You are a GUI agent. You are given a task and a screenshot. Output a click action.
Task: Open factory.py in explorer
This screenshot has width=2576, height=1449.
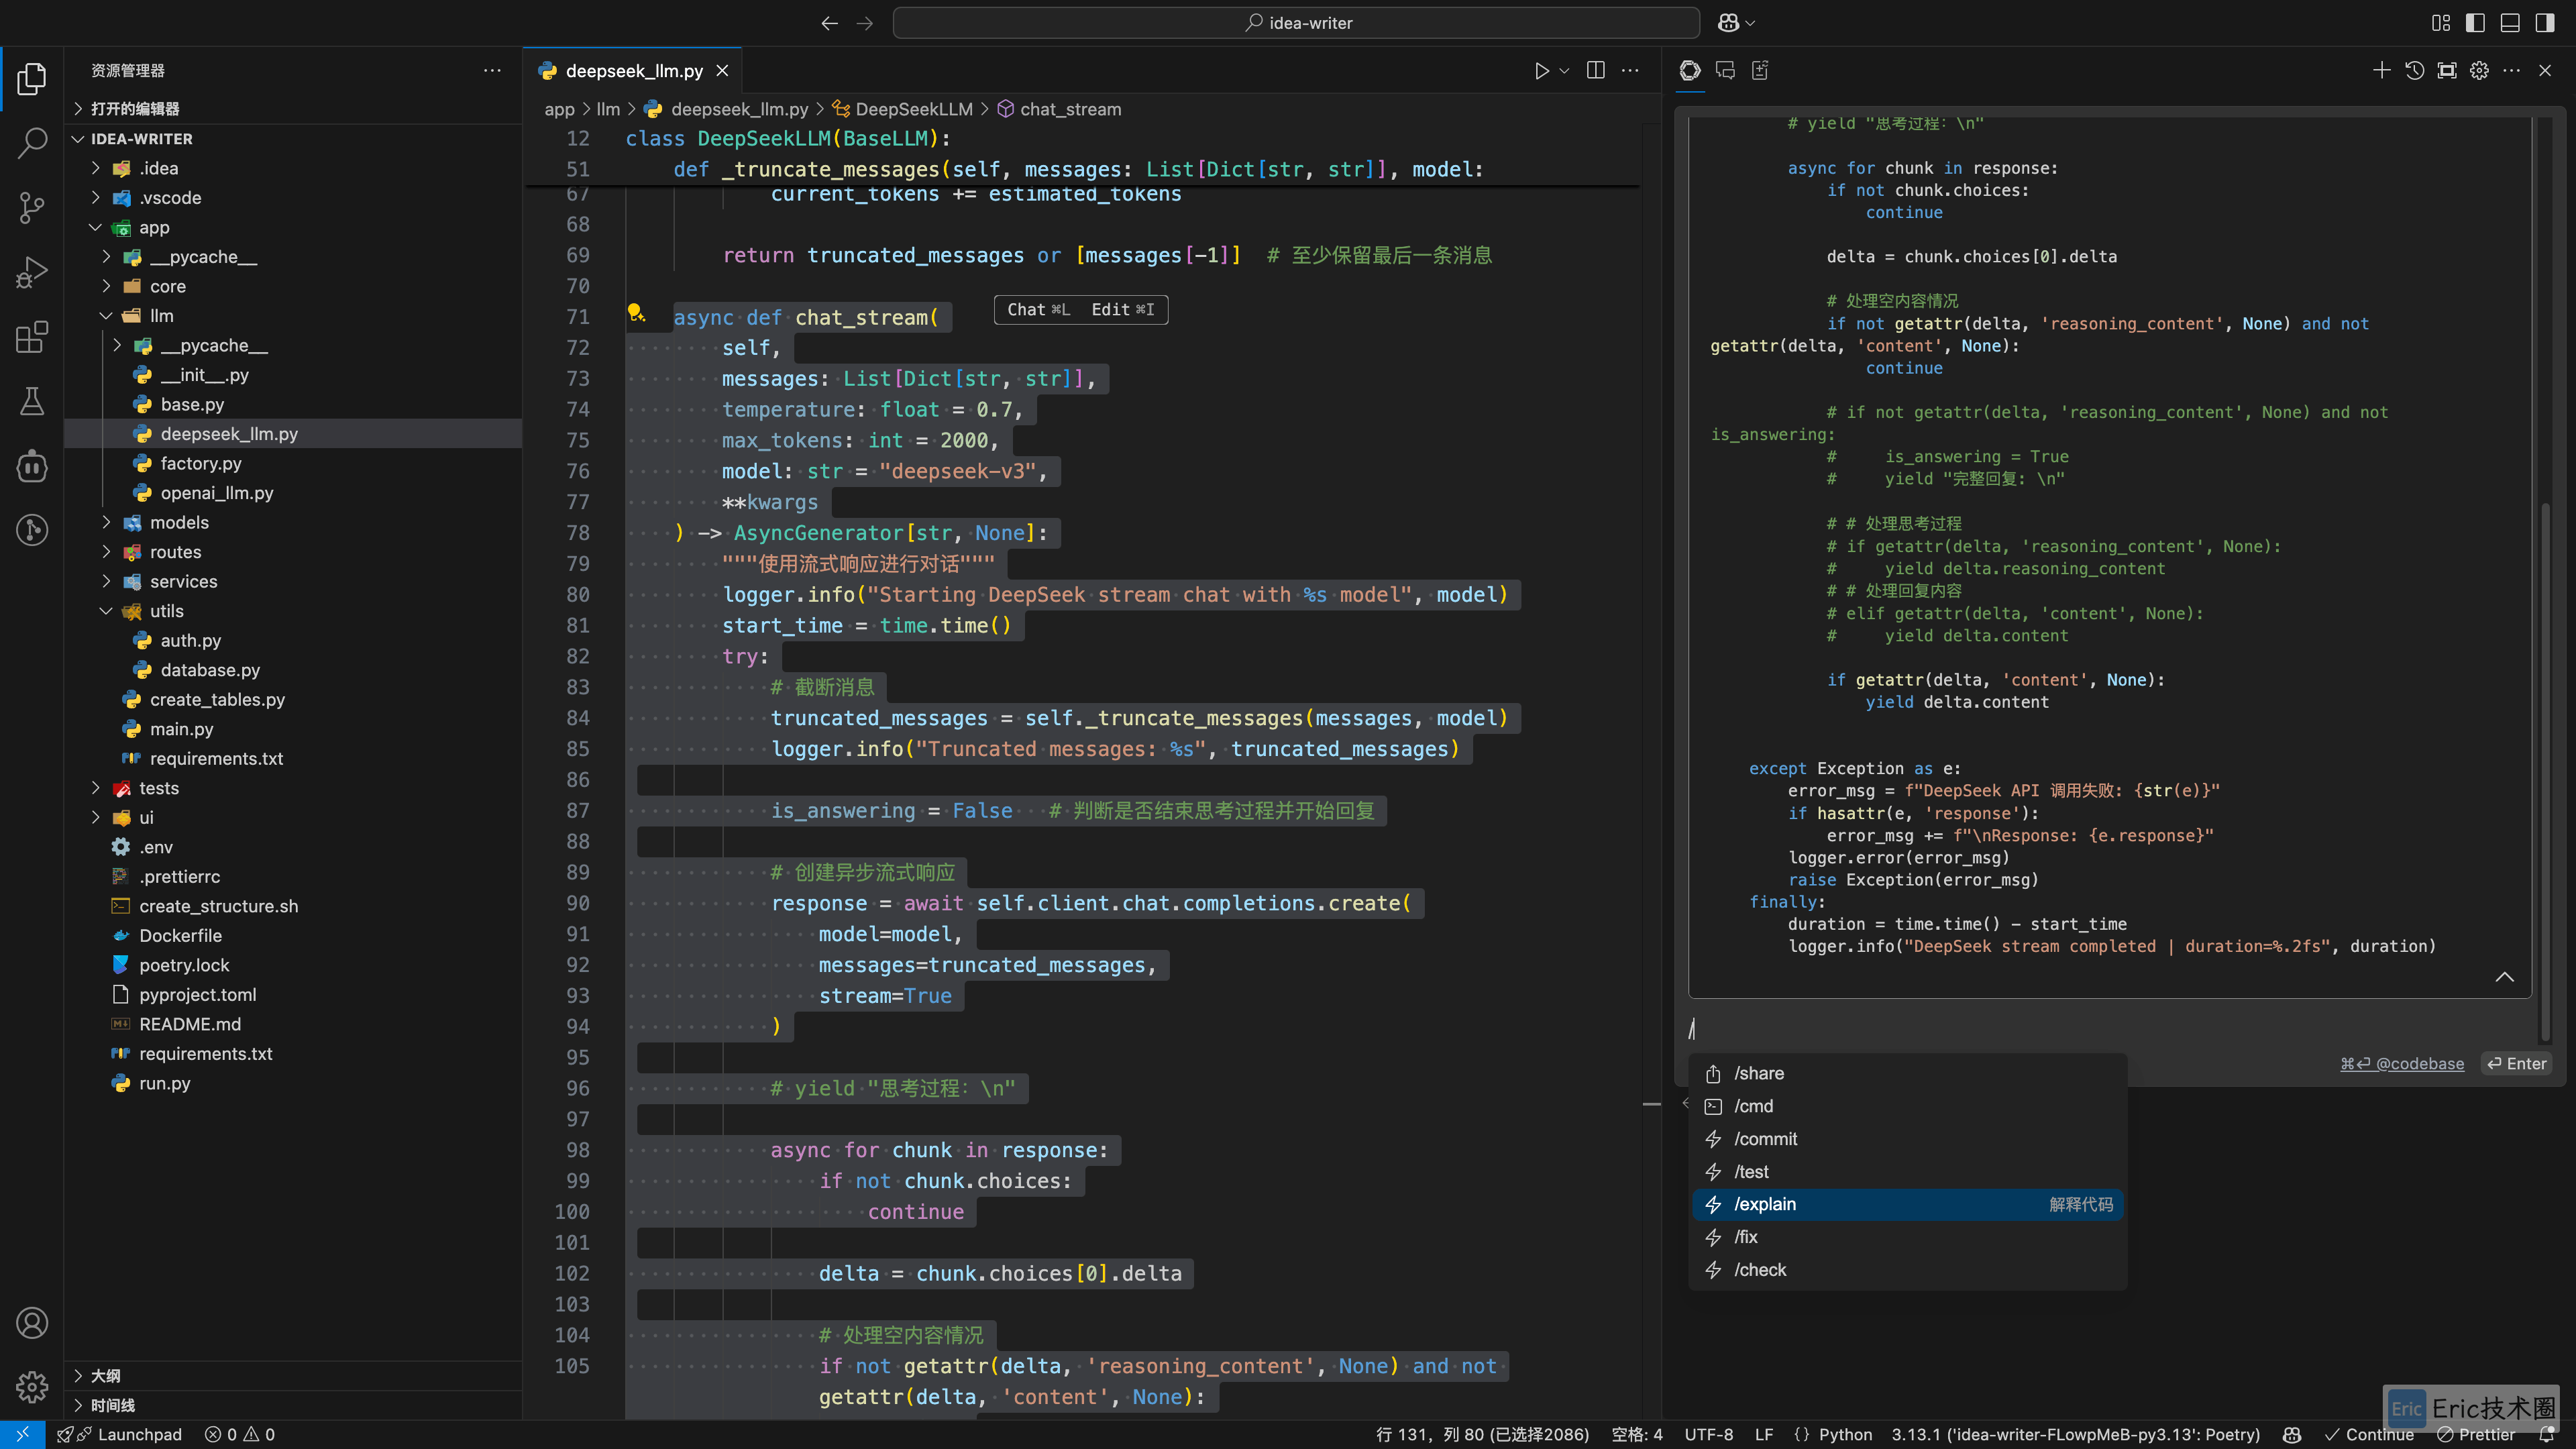[x=293, y=463]
